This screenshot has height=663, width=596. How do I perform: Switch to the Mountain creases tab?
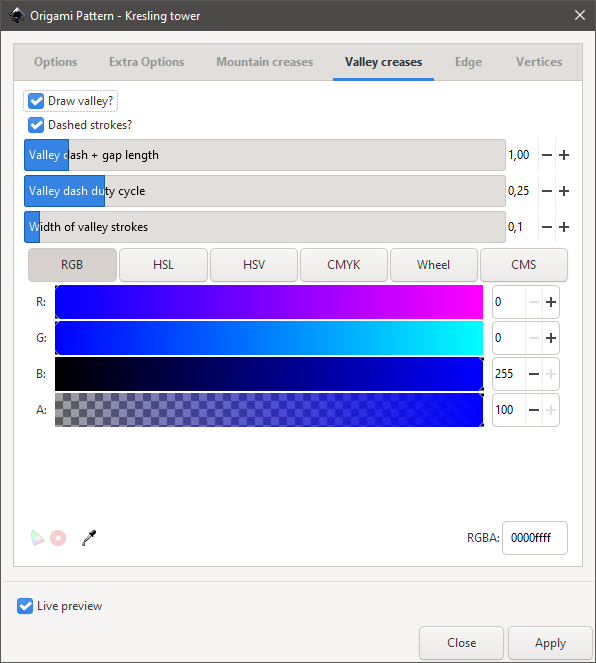click(x=265, y=62)
